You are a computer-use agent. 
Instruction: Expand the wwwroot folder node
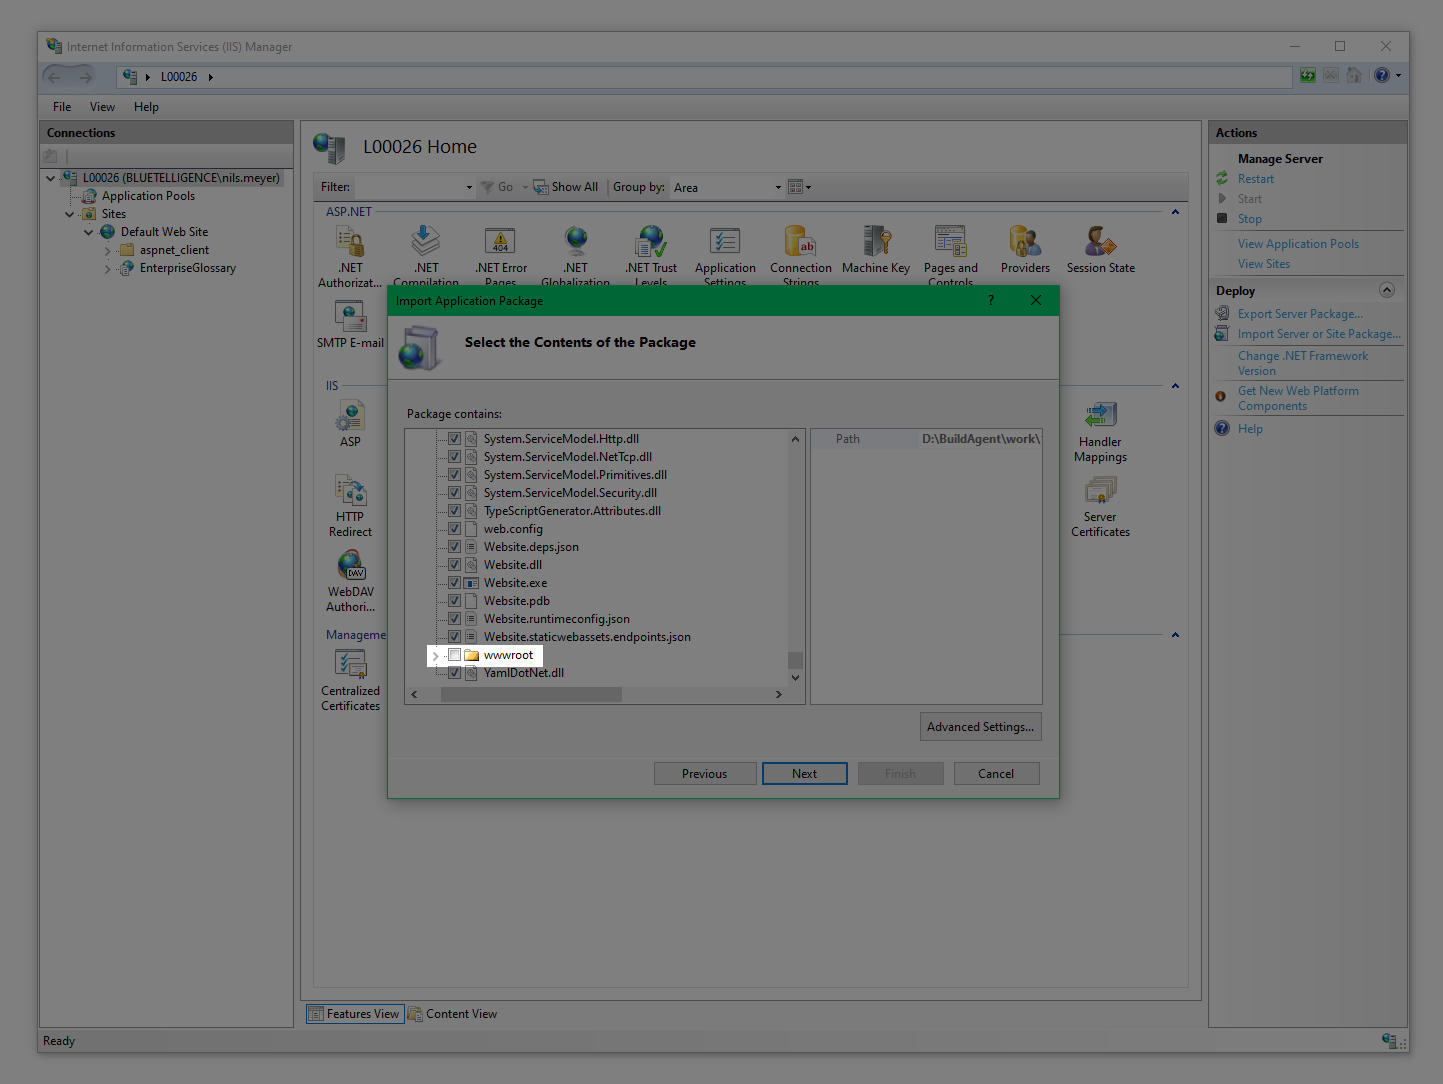435,656
